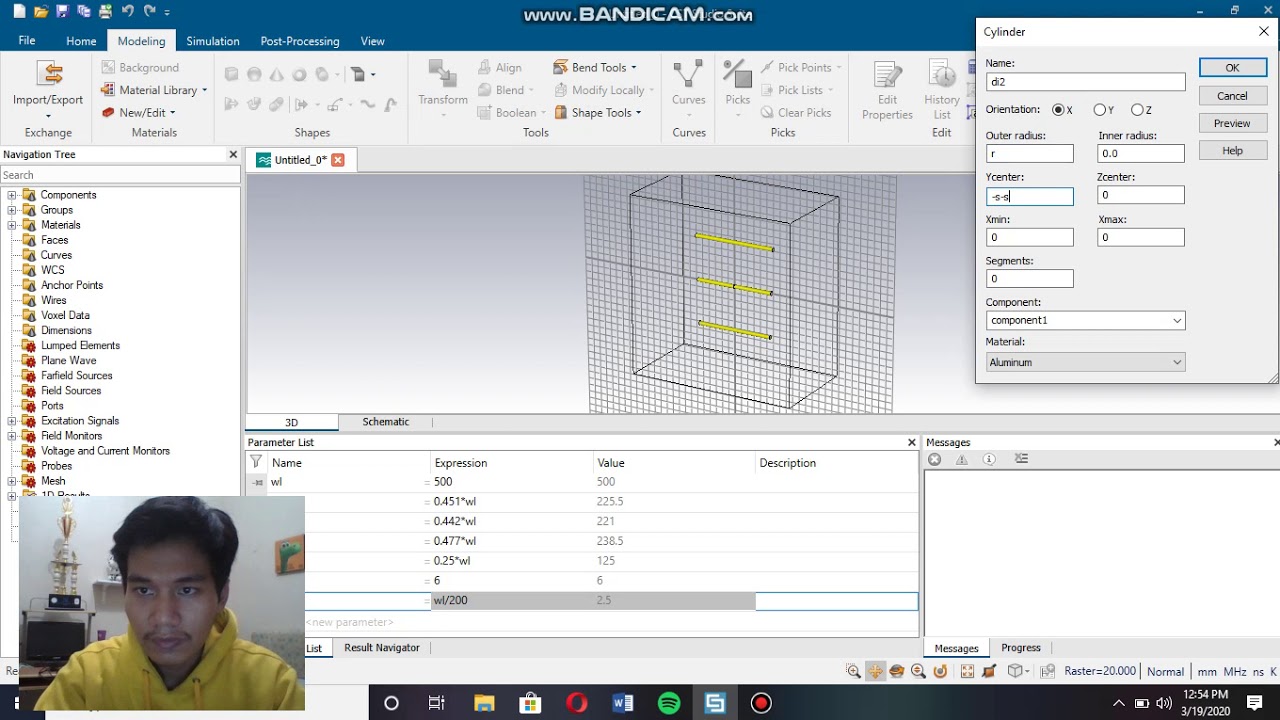This screenshot has height=720, width=1280.
Task: Click the Save icon in quick access toolbar
Action: [x=62, y=12]
